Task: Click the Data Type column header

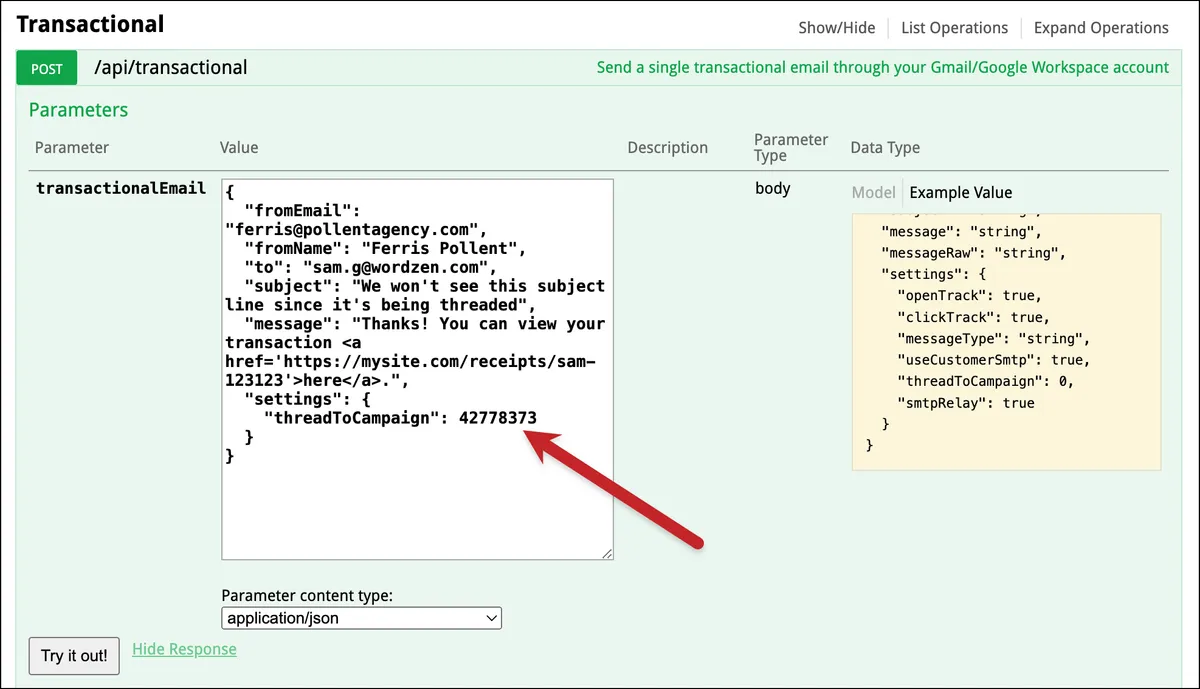Action: click(885, 148)
